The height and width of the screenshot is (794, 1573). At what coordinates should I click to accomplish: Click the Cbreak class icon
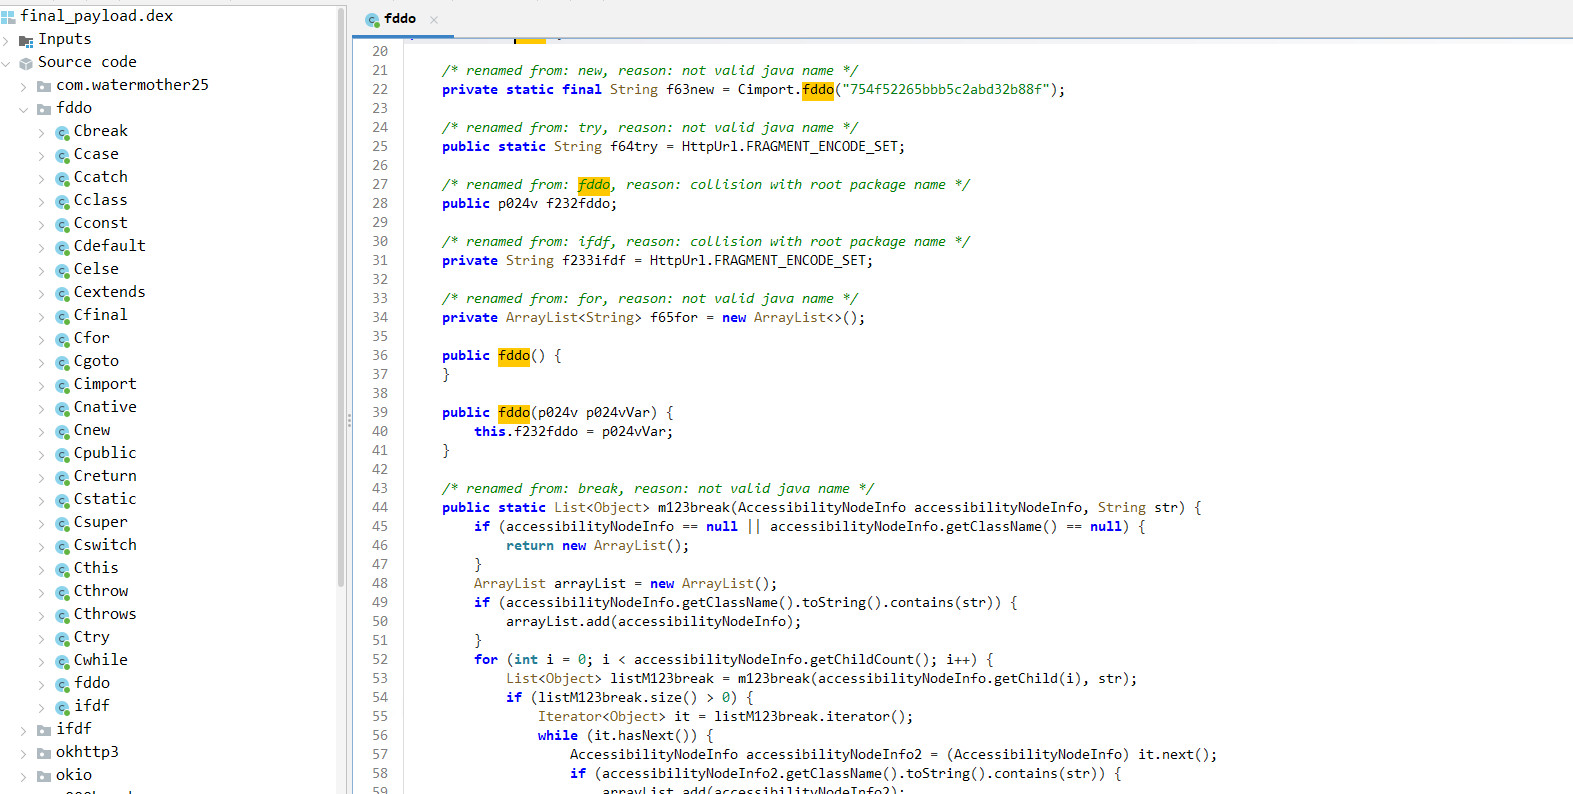pos(62,132)
